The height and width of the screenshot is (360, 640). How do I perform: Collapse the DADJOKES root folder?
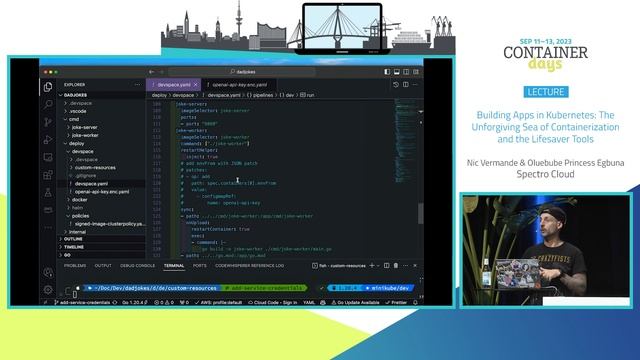point(101,95)
